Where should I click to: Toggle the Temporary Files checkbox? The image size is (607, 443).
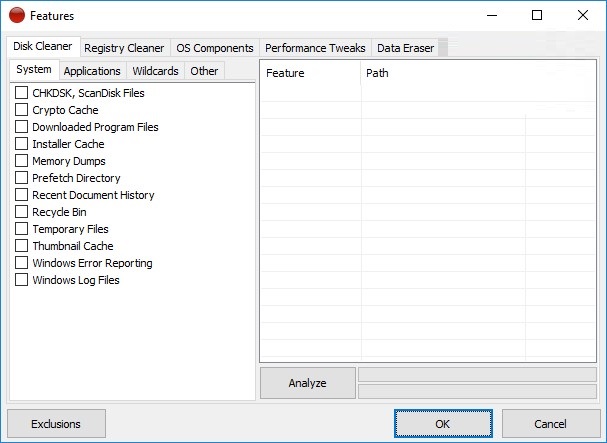pos(22,229)
